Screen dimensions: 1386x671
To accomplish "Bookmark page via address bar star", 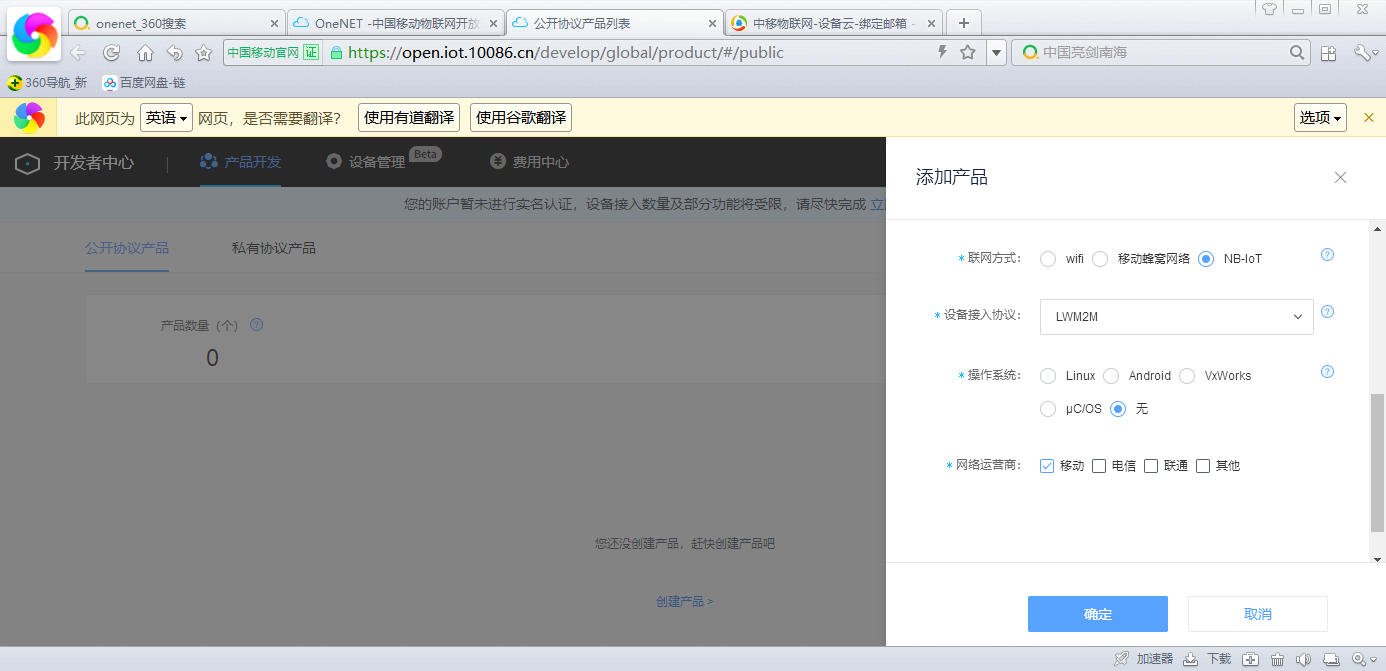I will click(968, 52).
